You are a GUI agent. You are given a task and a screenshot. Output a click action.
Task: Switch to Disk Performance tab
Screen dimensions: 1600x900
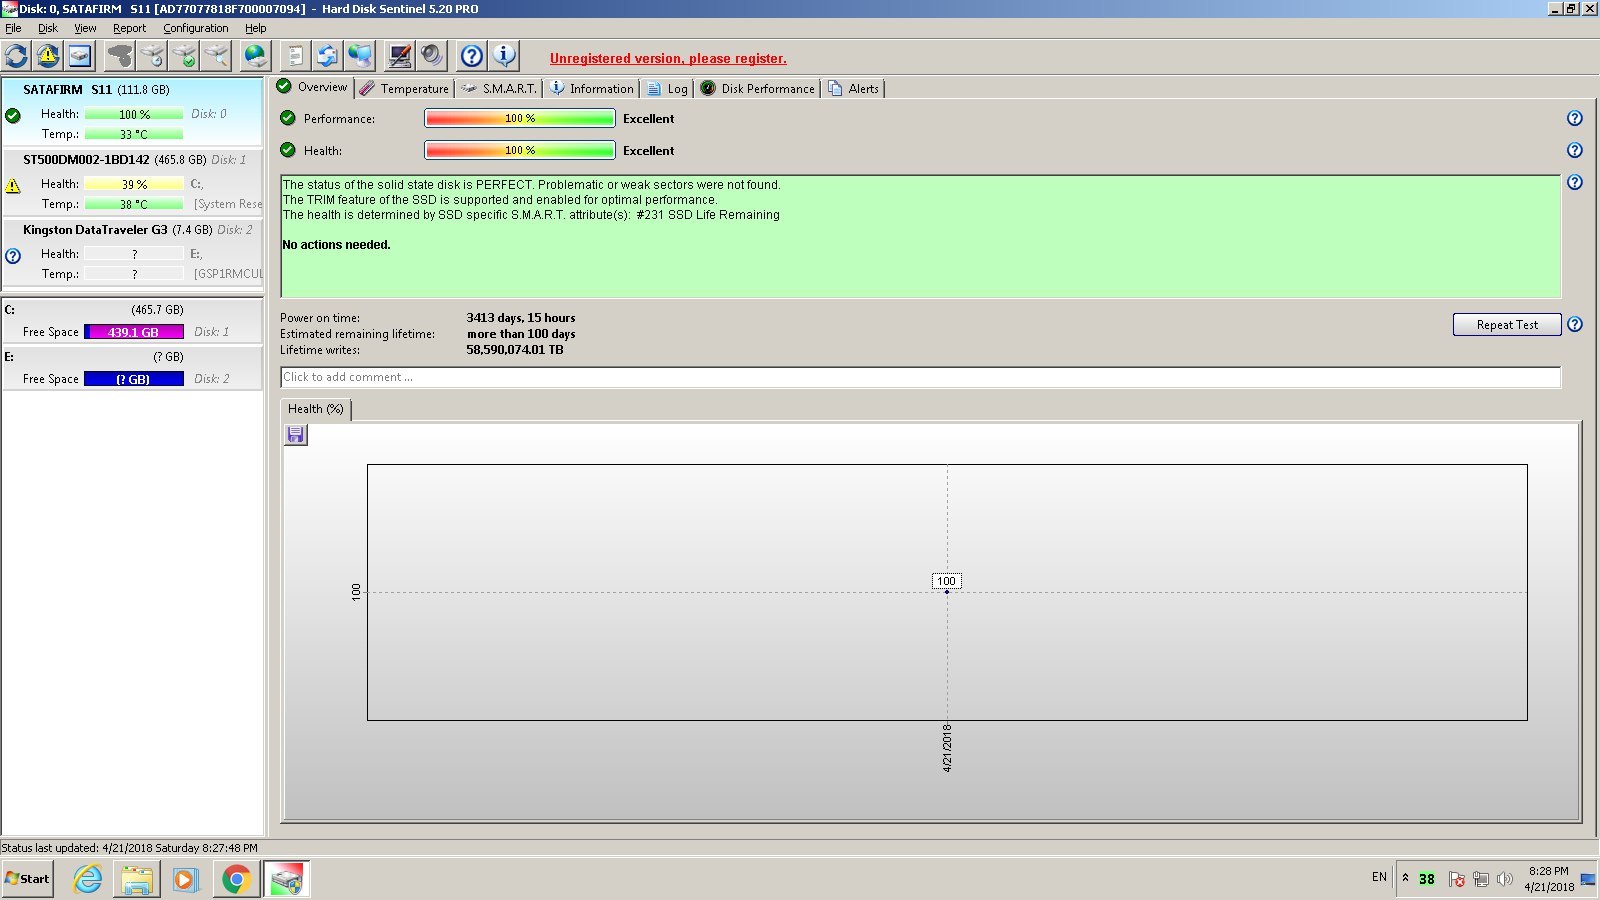pos(758,89)
